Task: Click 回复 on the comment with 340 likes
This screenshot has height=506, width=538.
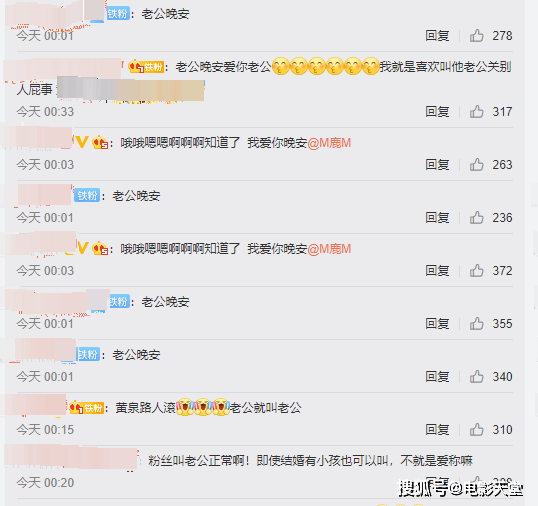Action: (x=437, y=377)
